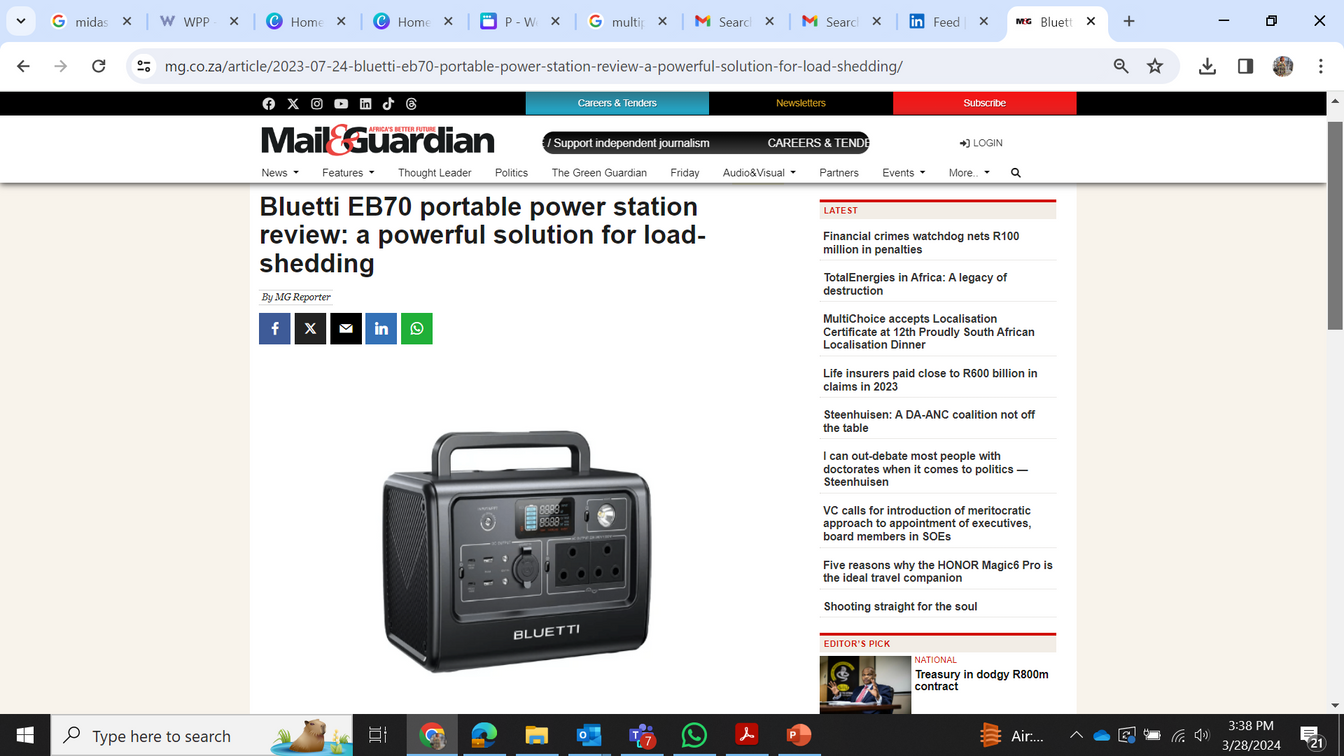Switch to the LinkedIn Feed tab

[x=947, y=21]
